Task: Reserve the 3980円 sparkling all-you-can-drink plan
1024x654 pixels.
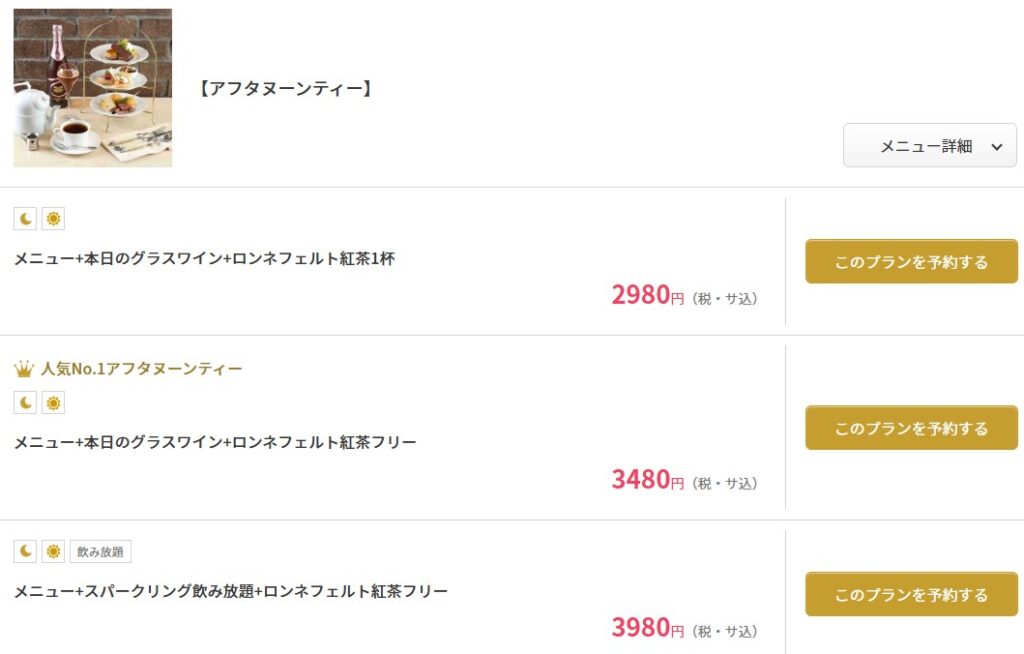Action: point(911,594)
